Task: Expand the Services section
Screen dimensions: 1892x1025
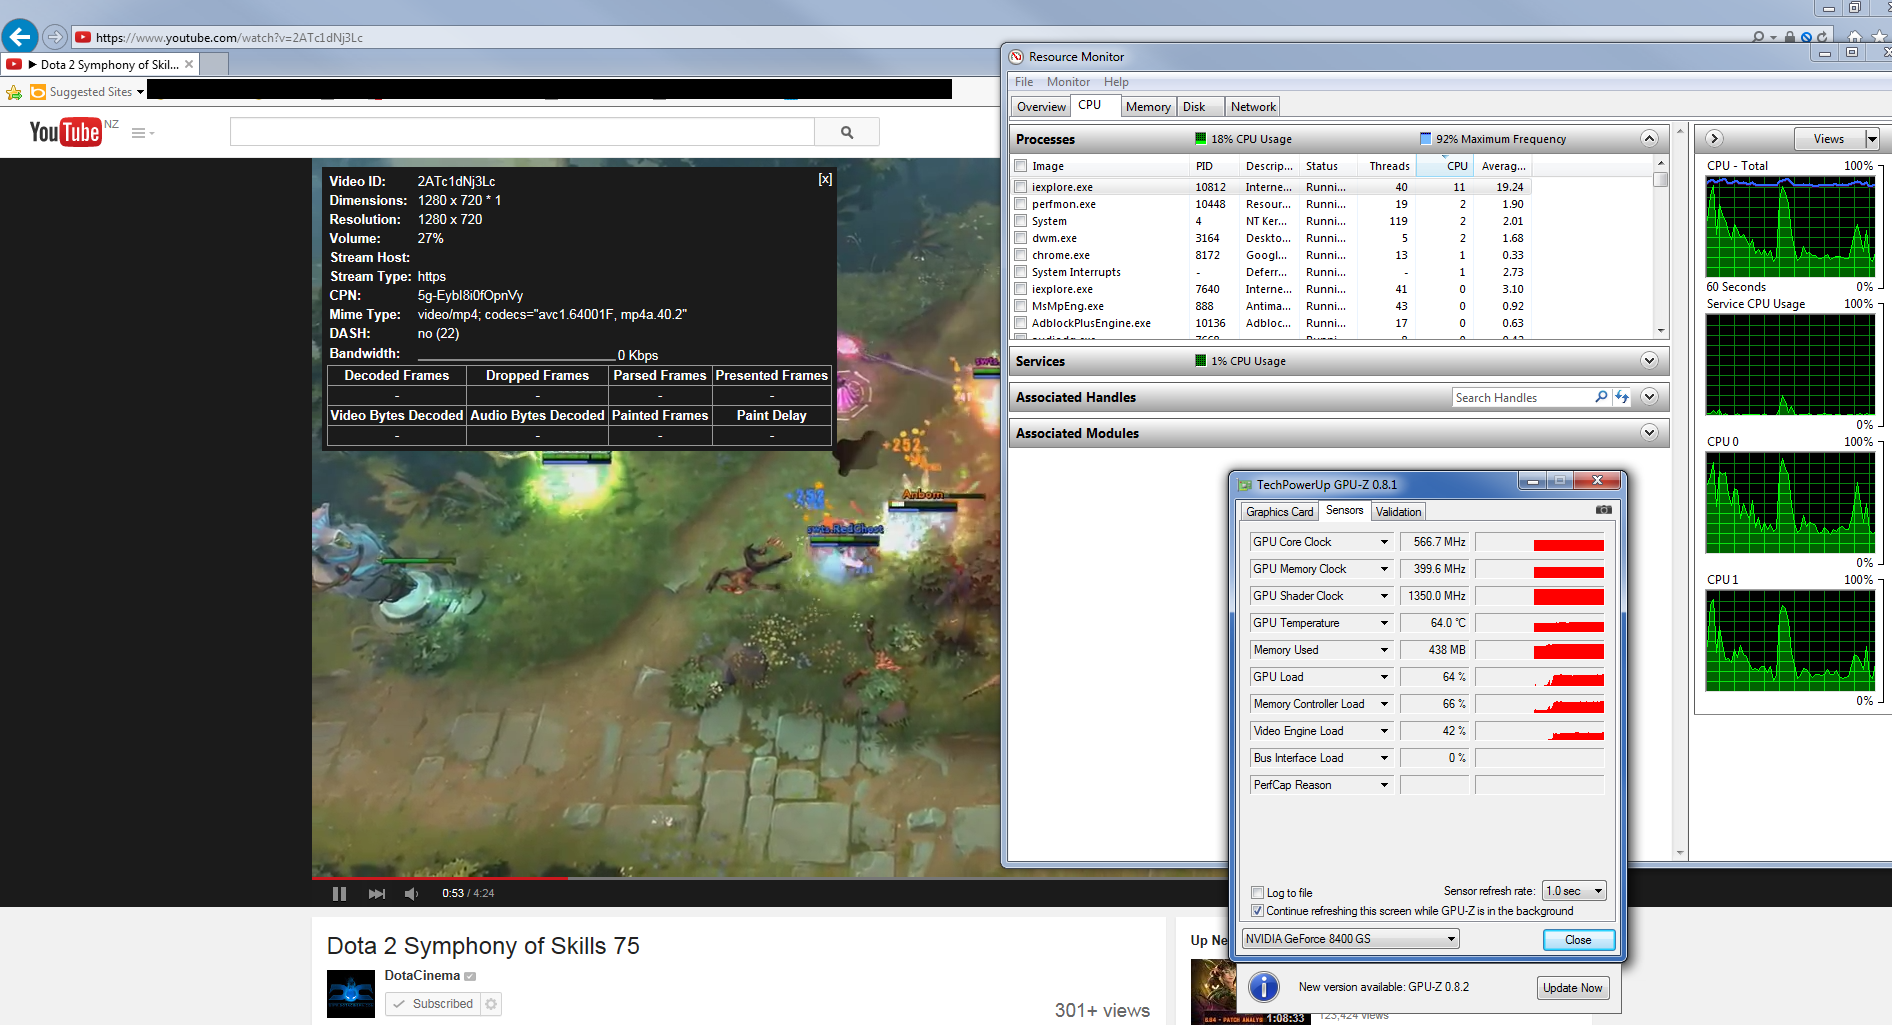Action: point(1650,360)
